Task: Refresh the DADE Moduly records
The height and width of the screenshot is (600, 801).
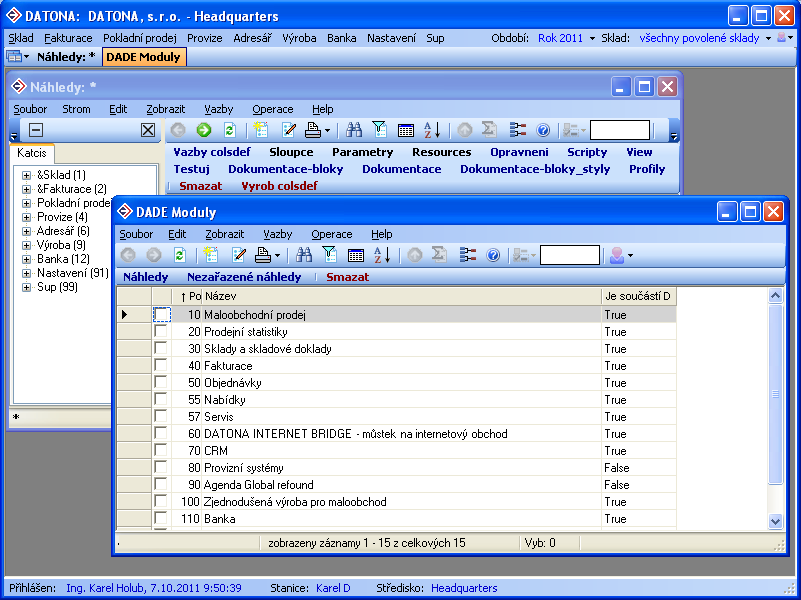Action: click(x=179, y=255)
